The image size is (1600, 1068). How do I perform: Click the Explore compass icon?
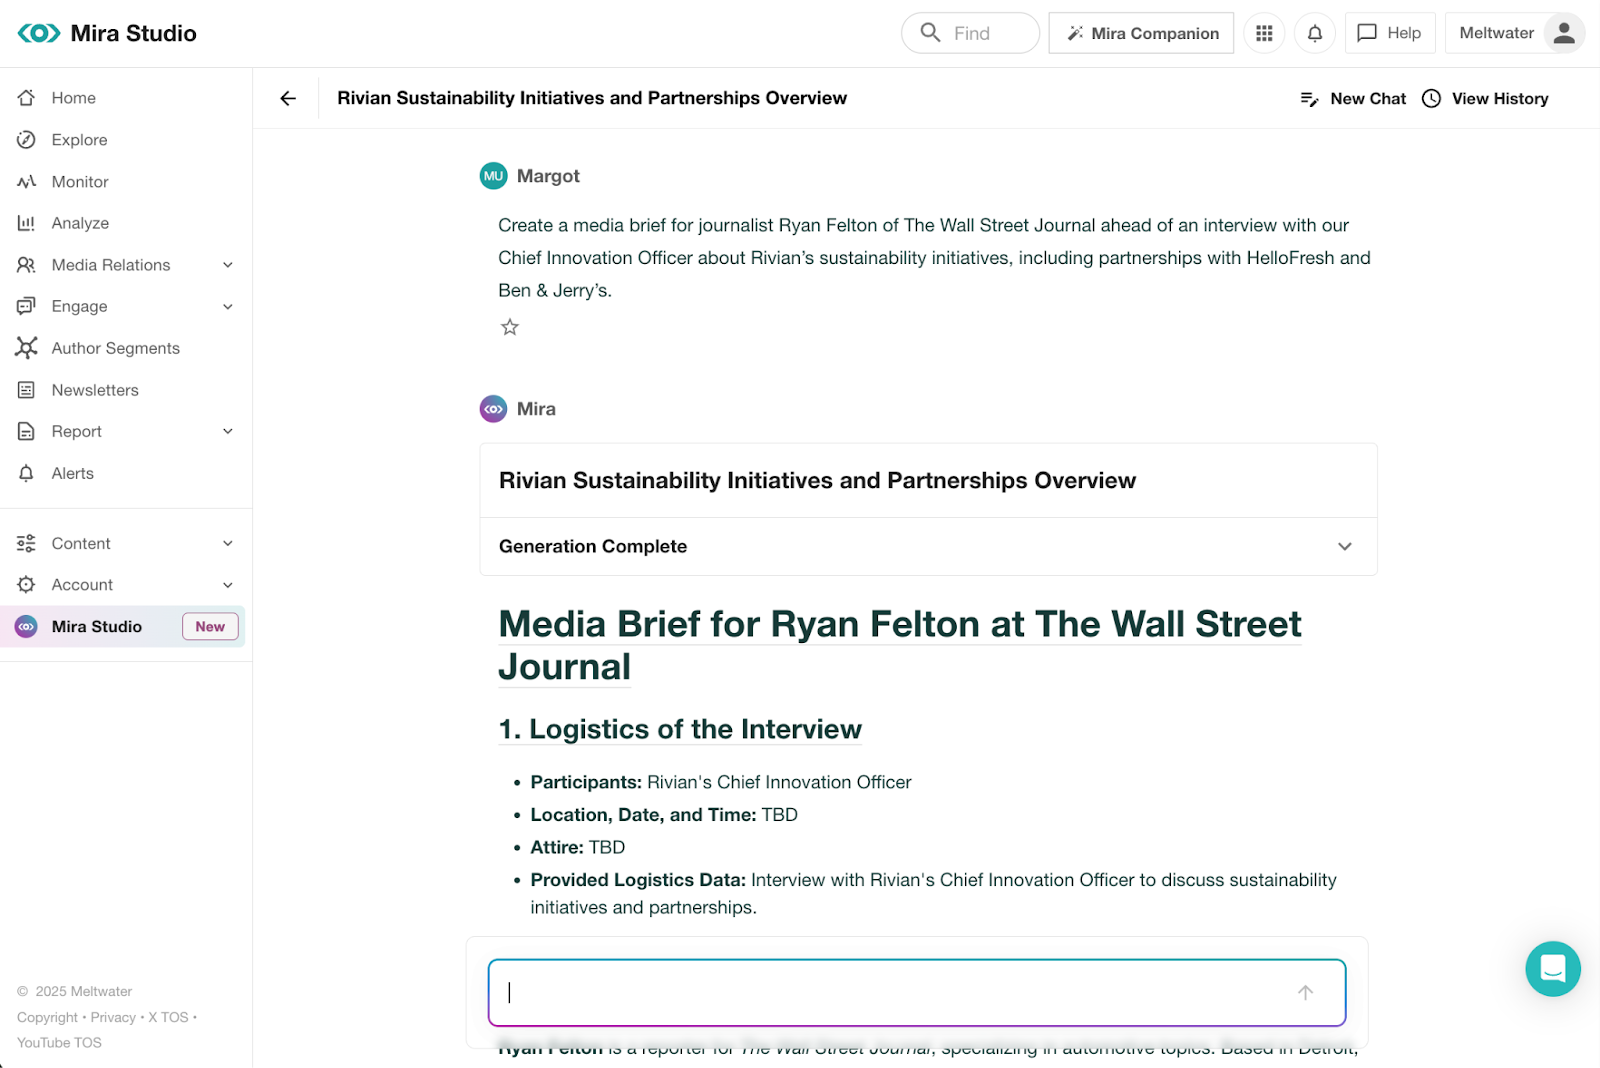(27, 140)
